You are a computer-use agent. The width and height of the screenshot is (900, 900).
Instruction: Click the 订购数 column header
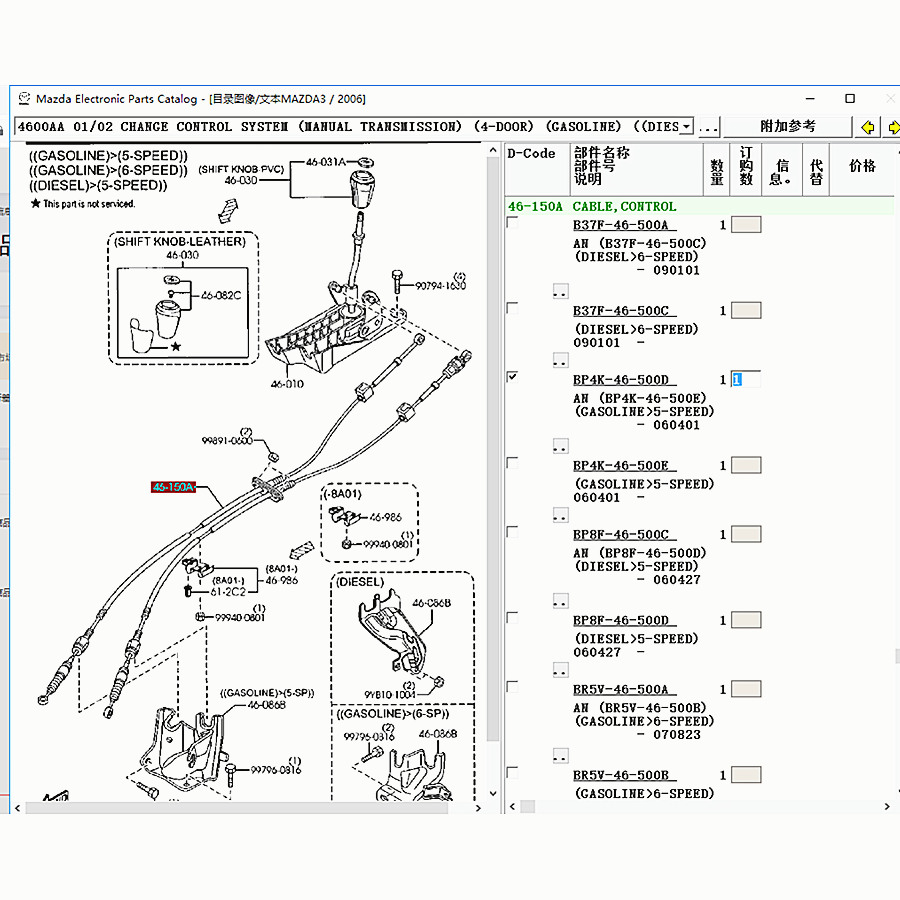tap(746, 169)
